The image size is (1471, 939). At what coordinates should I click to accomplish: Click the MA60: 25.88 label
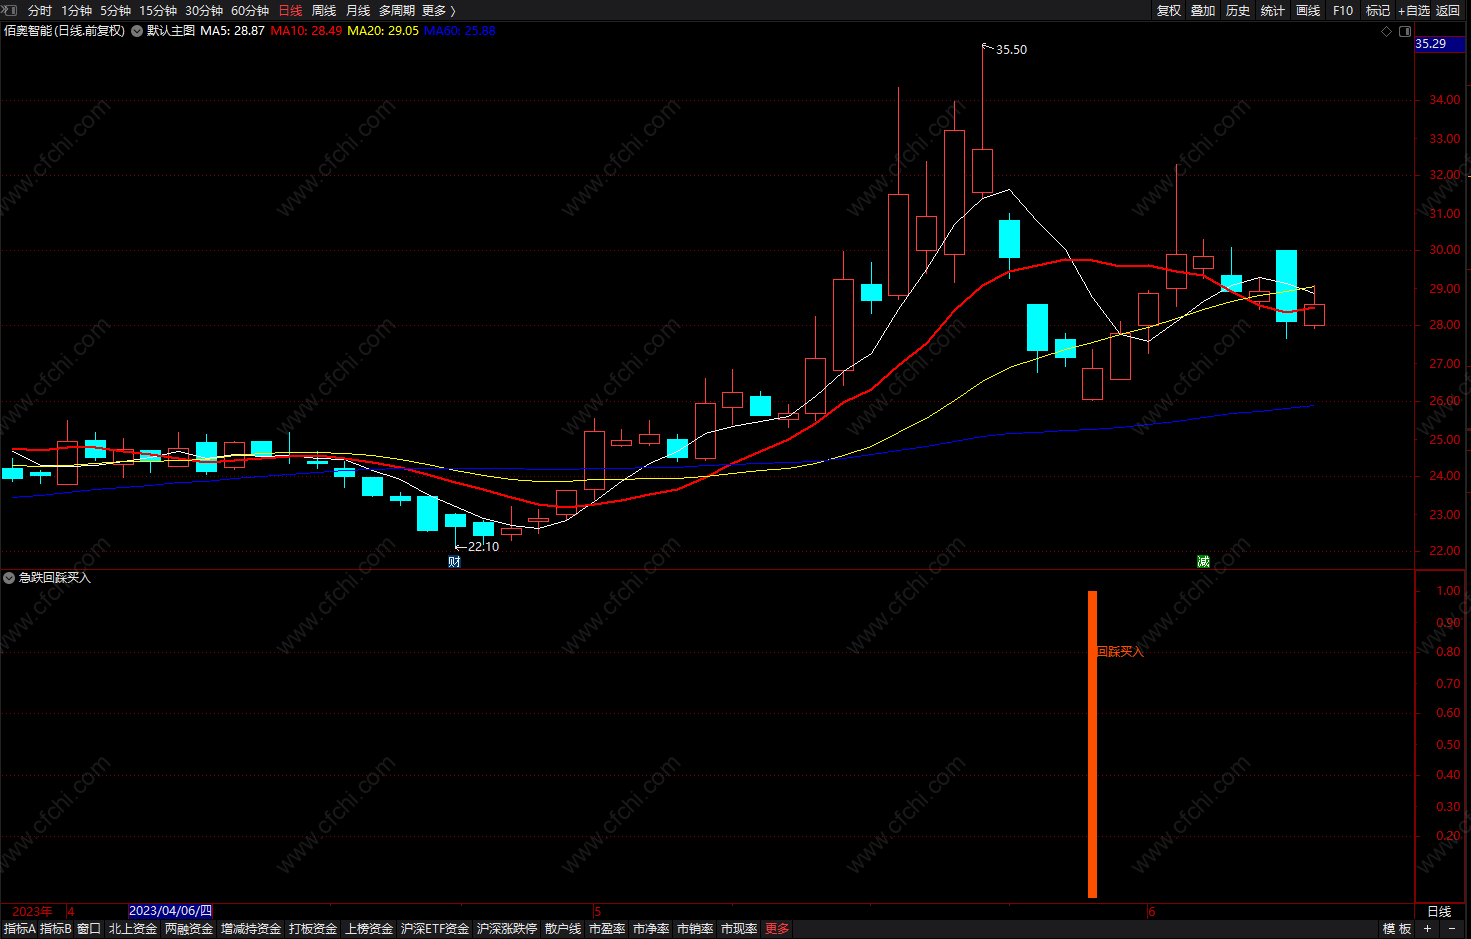(460, 31)
